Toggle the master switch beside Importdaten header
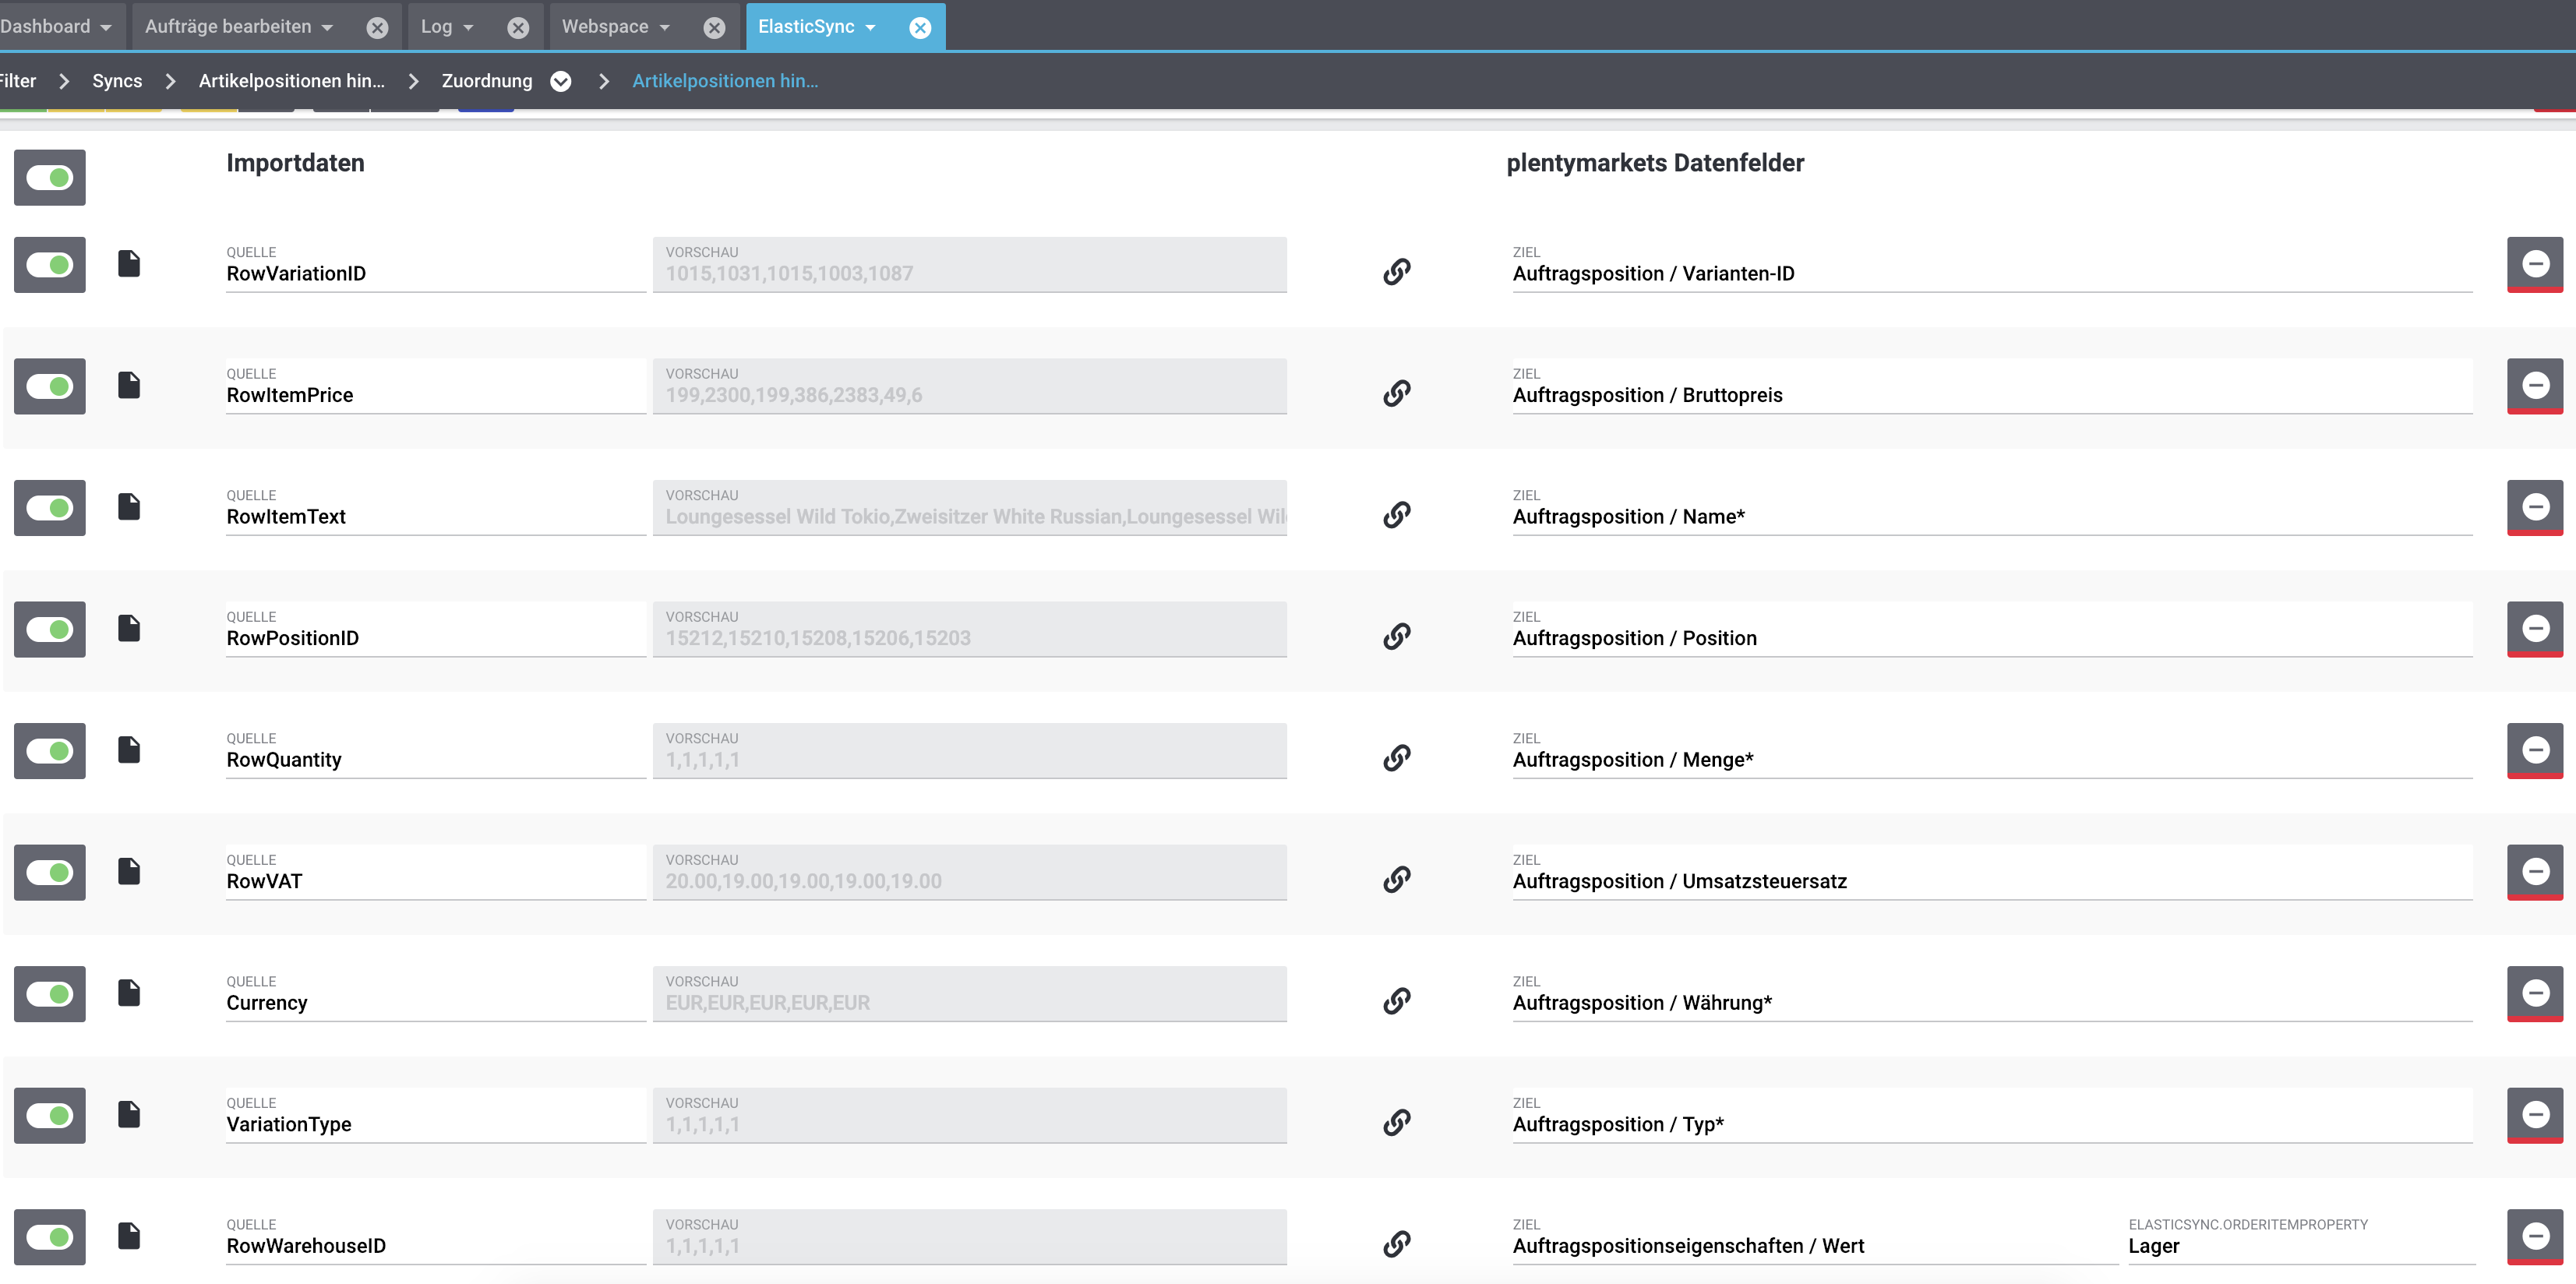Image resolution: width=2576 pixels, height=1284 pixels. tap(50, 178)
